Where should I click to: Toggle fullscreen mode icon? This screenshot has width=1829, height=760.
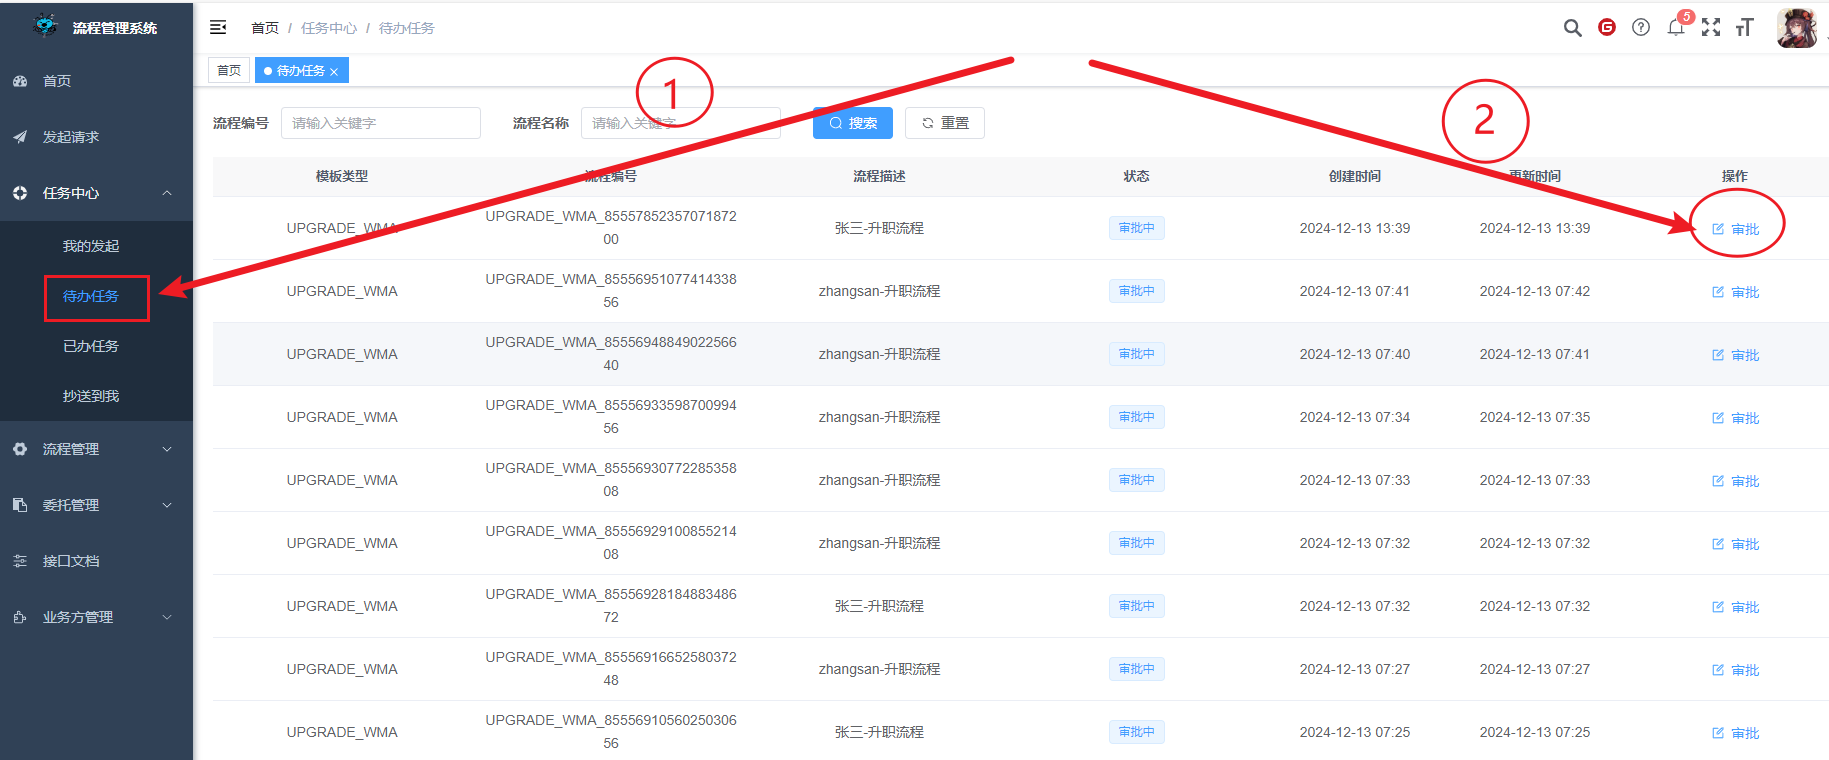[x=1711, y=28]
